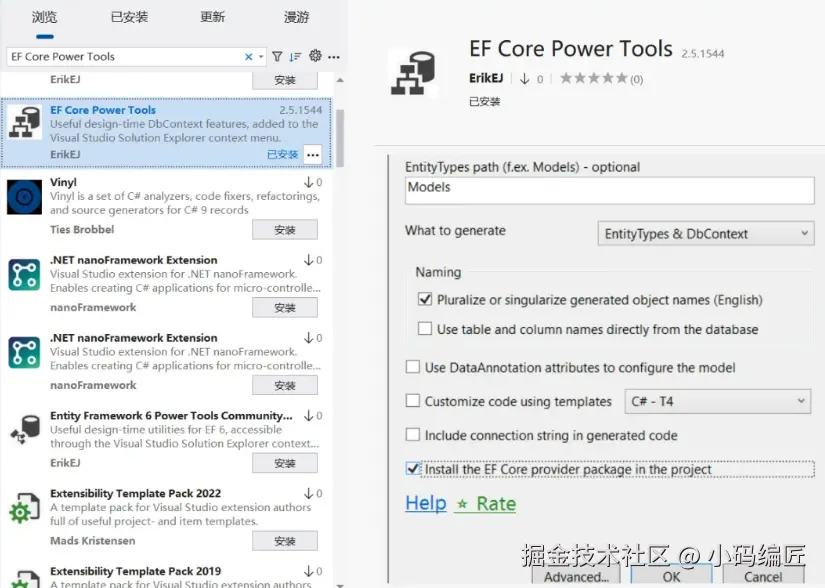
Task: Open the What to generate dropdown
Action: 706,233
